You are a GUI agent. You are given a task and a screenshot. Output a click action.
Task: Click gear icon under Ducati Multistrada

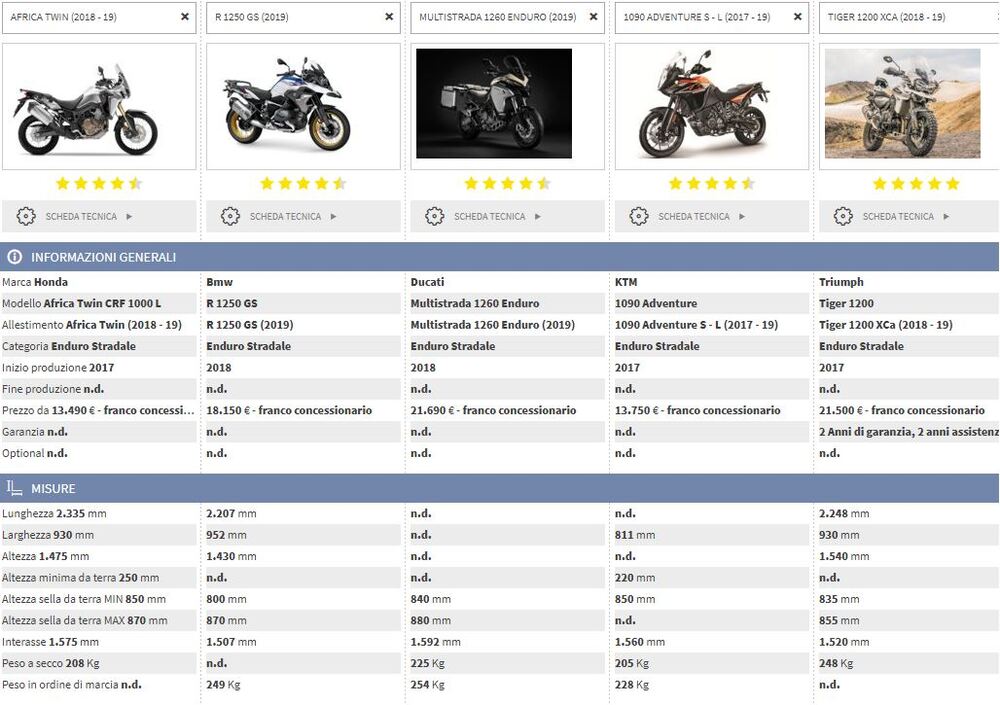(x=434, y=216)
